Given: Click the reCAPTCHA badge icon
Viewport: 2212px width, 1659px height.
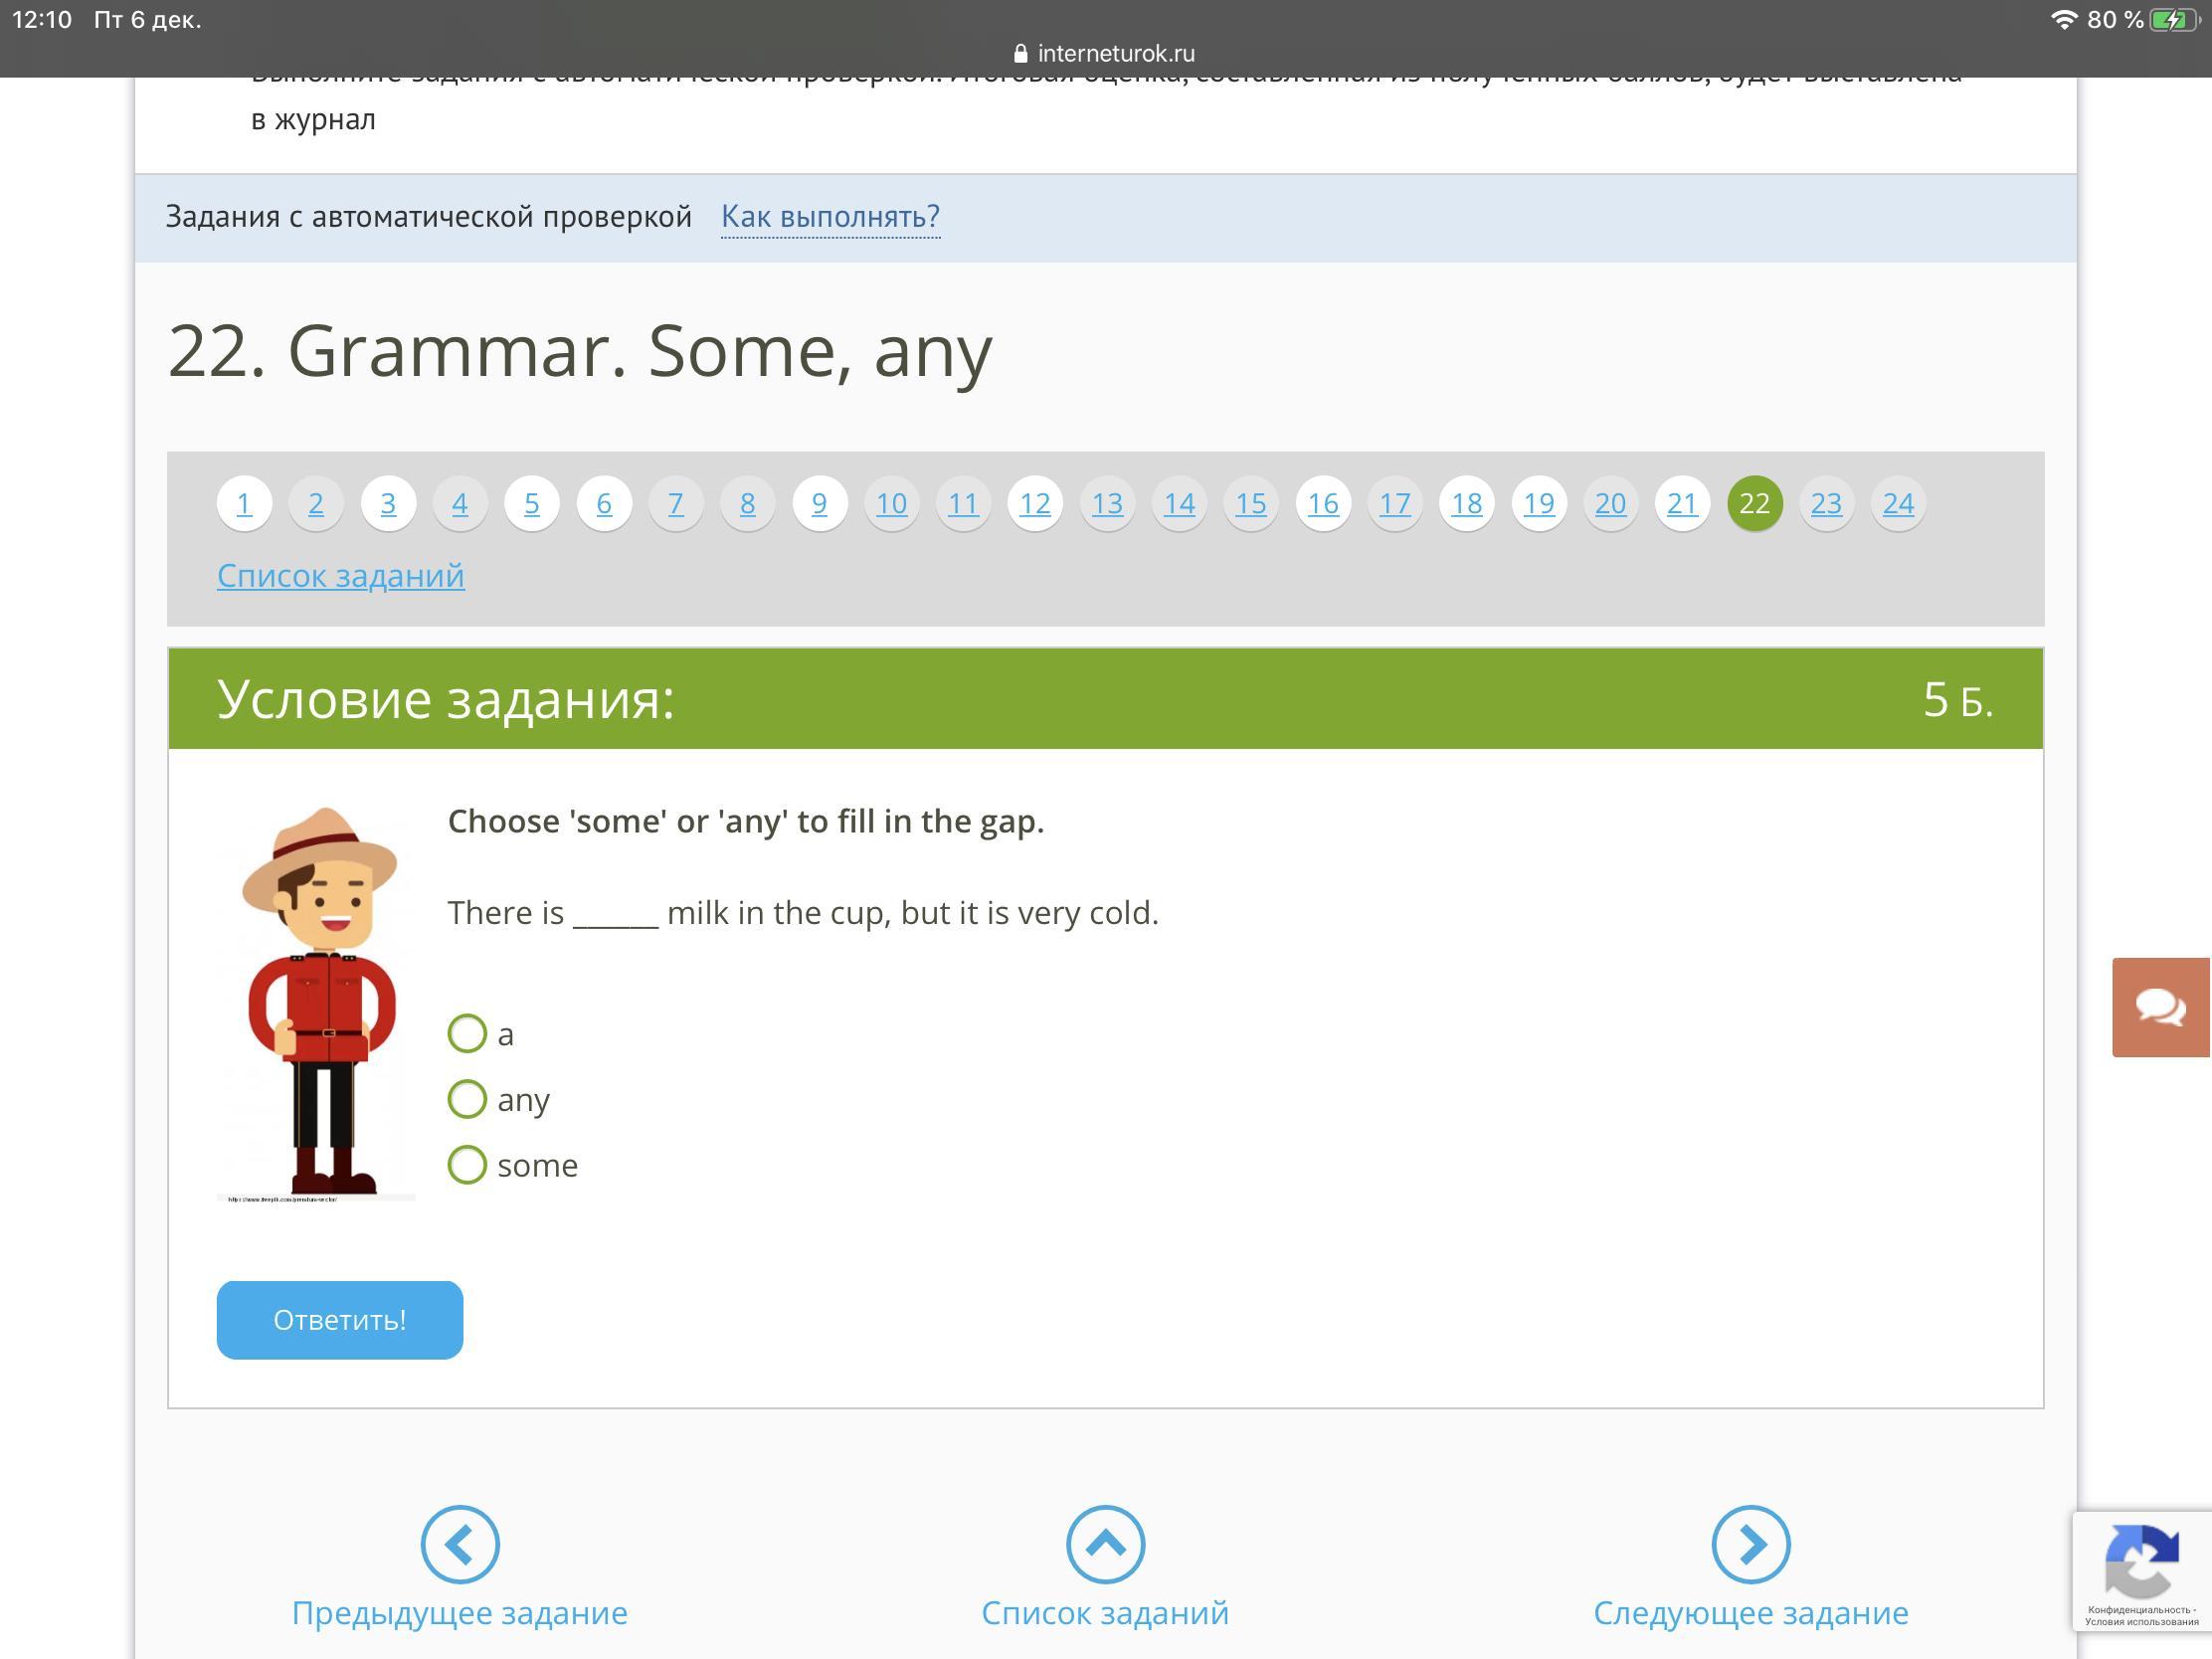Looking at the screenshot, I should pos(2141,1562).
